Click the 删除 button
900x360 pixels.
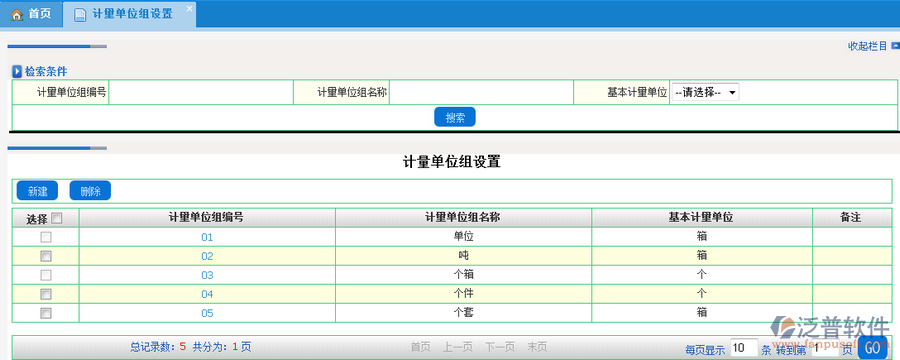(90, 191)
